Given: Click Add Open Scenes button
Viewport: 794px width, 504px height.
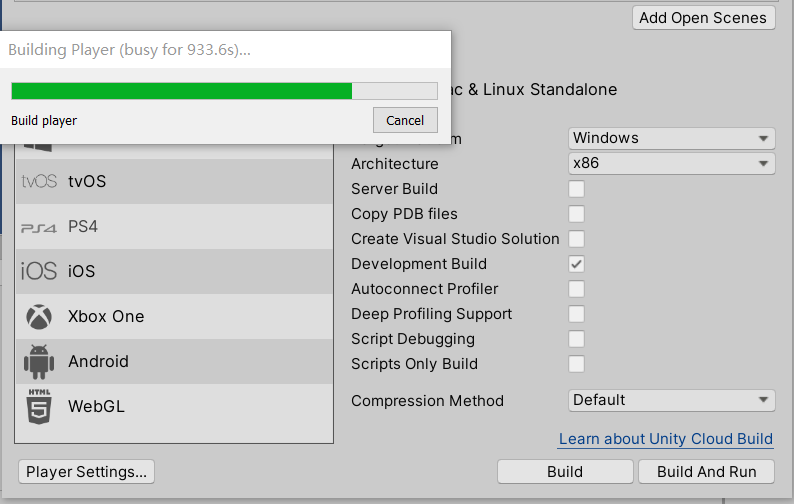Looking at the screenshot, I should [703, 18].
